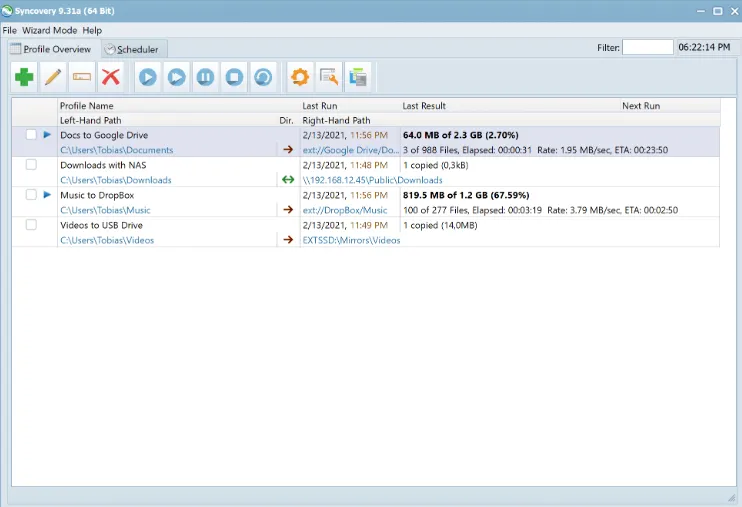The image size is (742, 507).
Task: Click the restore circular arrow icon
Action: point(263,77)
